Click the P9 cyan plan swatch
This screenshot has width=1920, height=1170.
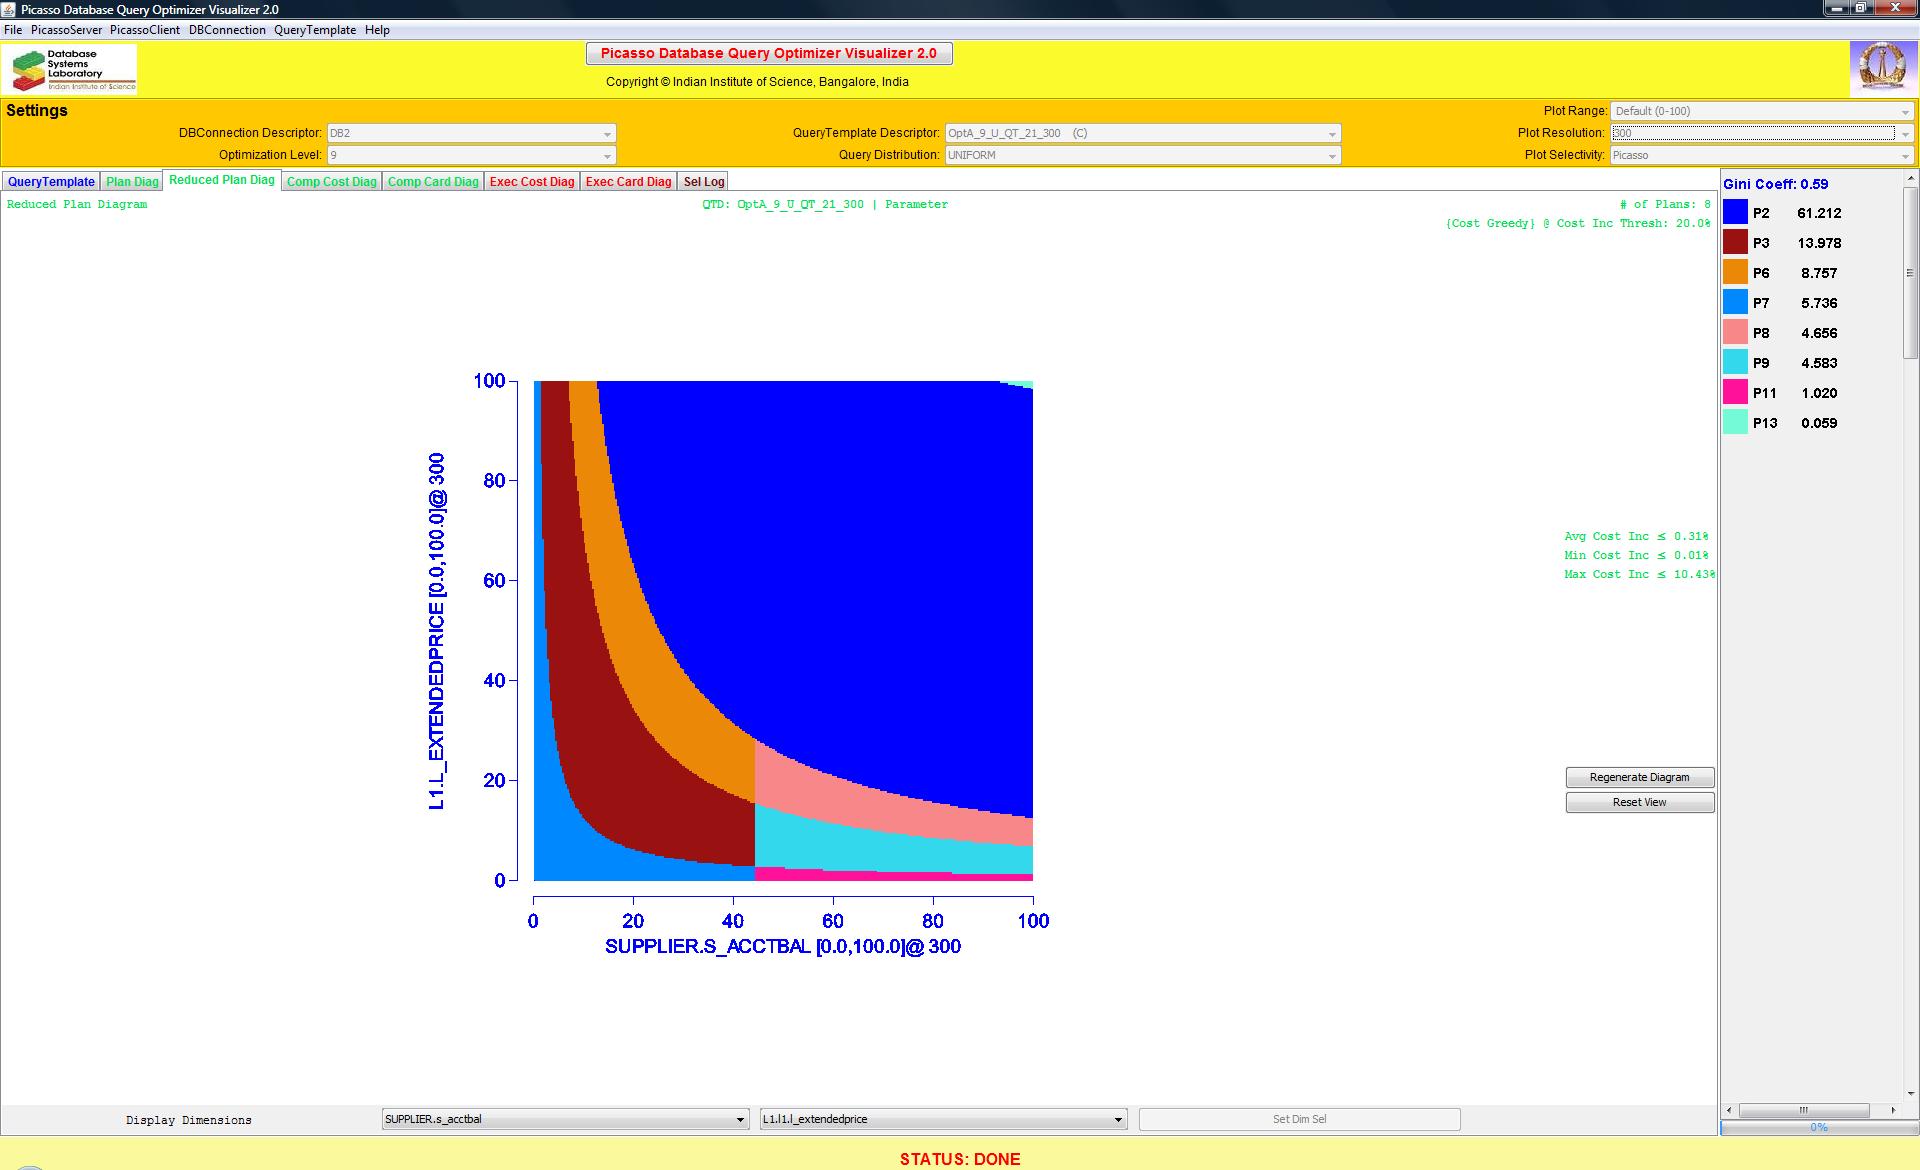[1735, 362]
